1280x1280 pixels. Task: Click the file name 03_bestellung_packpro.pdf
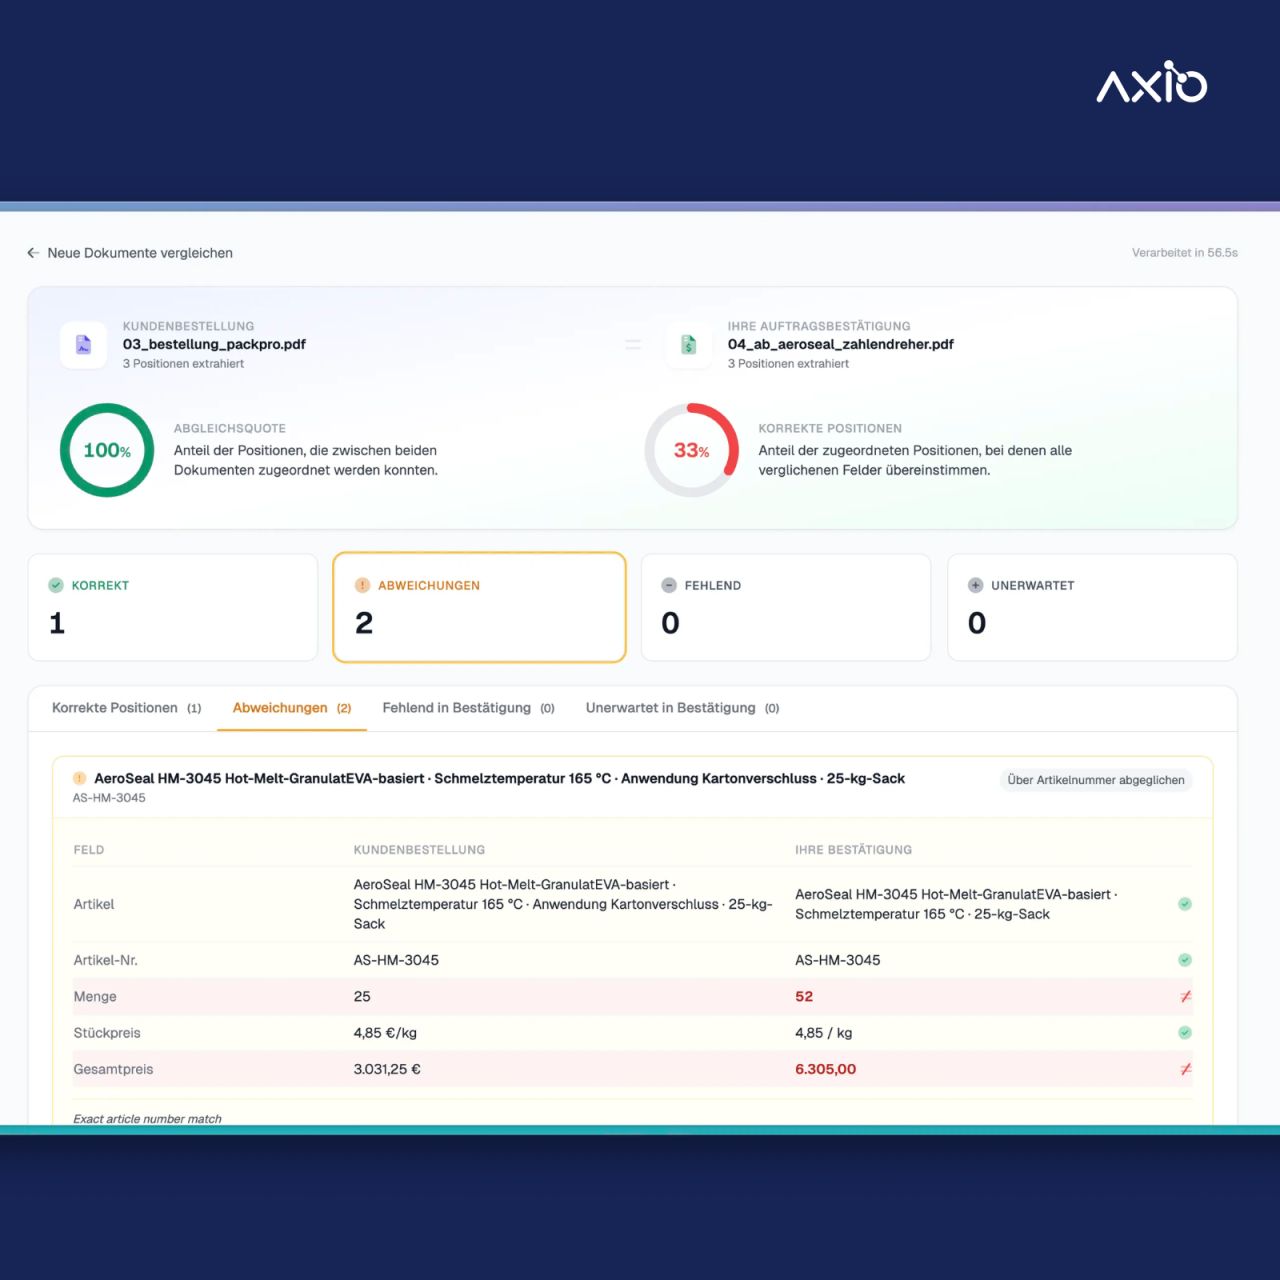coord(214,344)
